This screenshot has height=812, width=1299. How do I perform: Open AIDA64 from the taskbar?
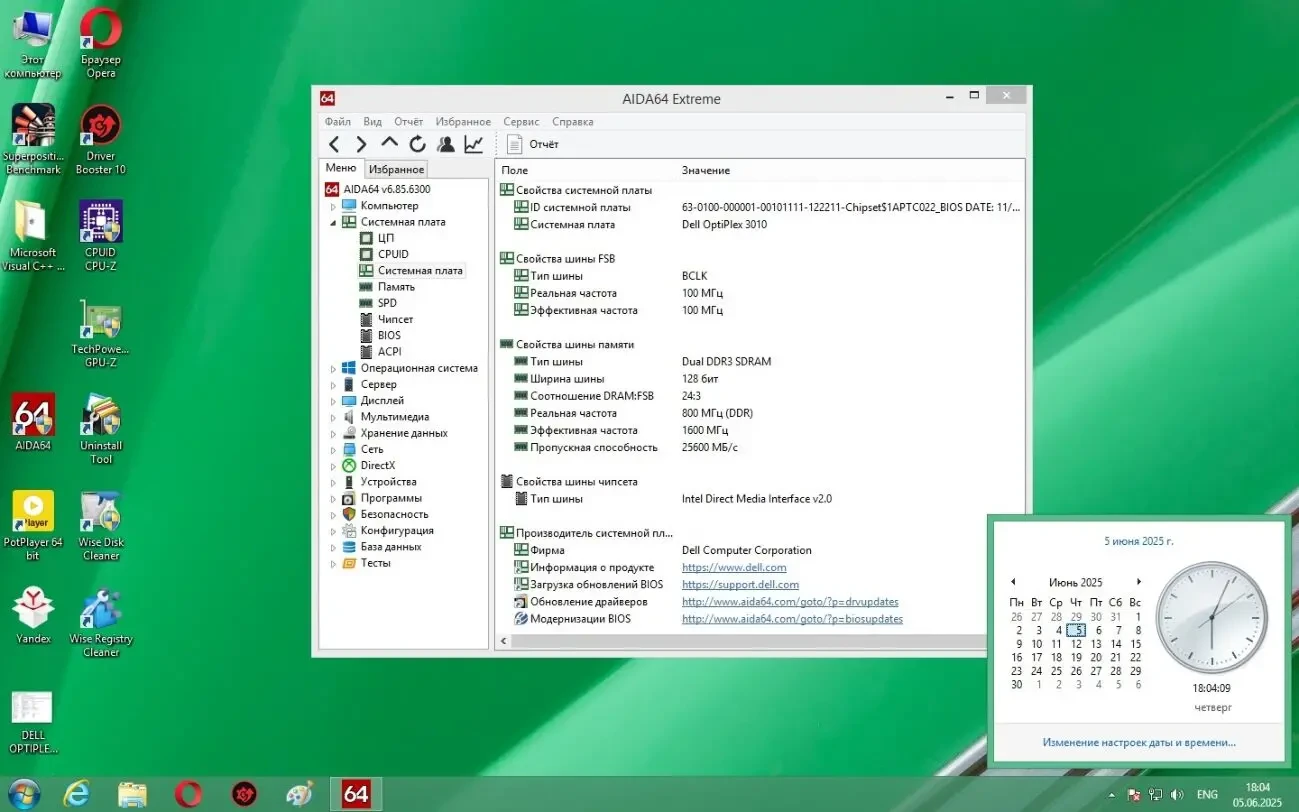point(356,793)
